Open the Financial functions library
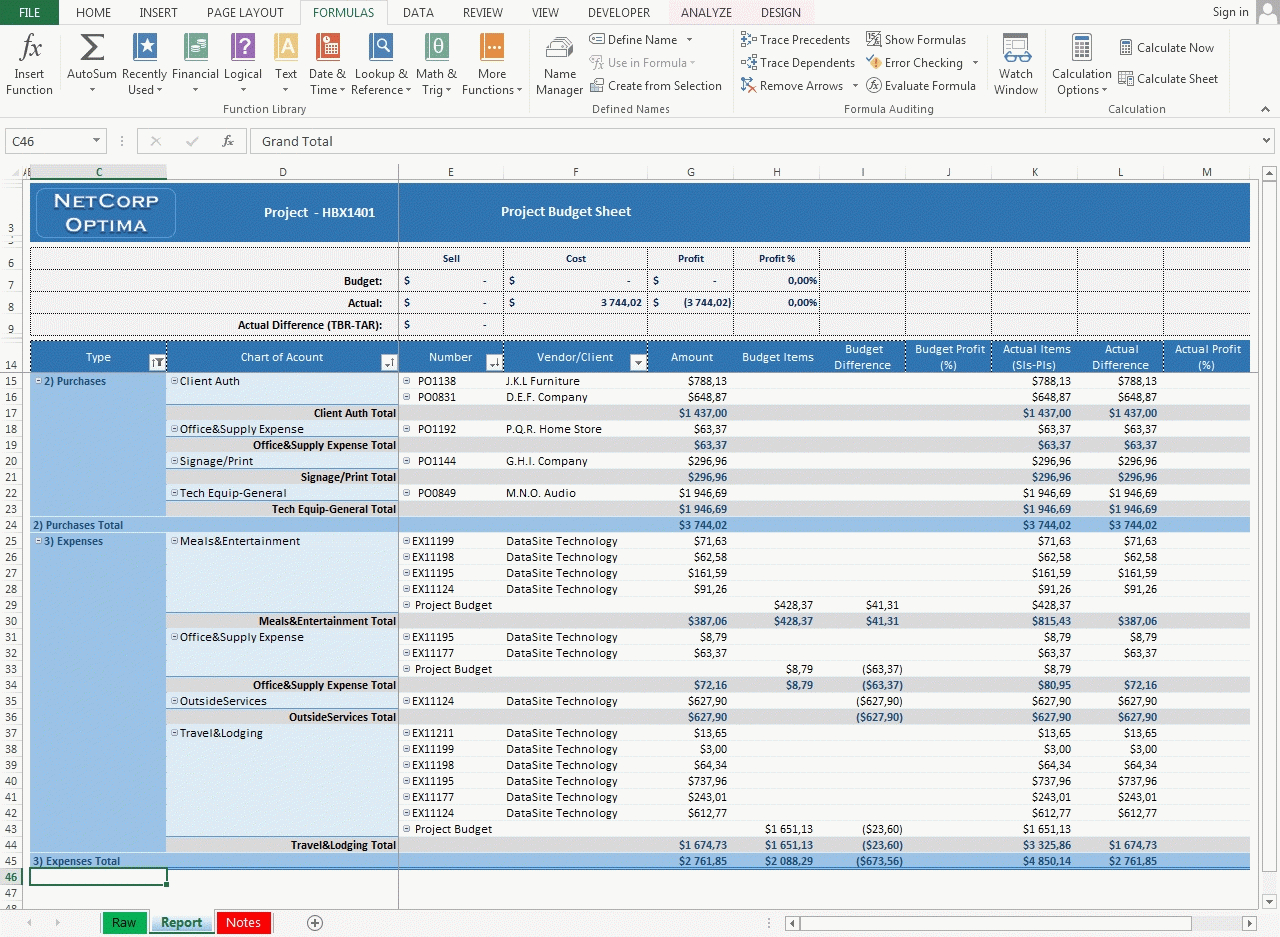 click(195, 48)
